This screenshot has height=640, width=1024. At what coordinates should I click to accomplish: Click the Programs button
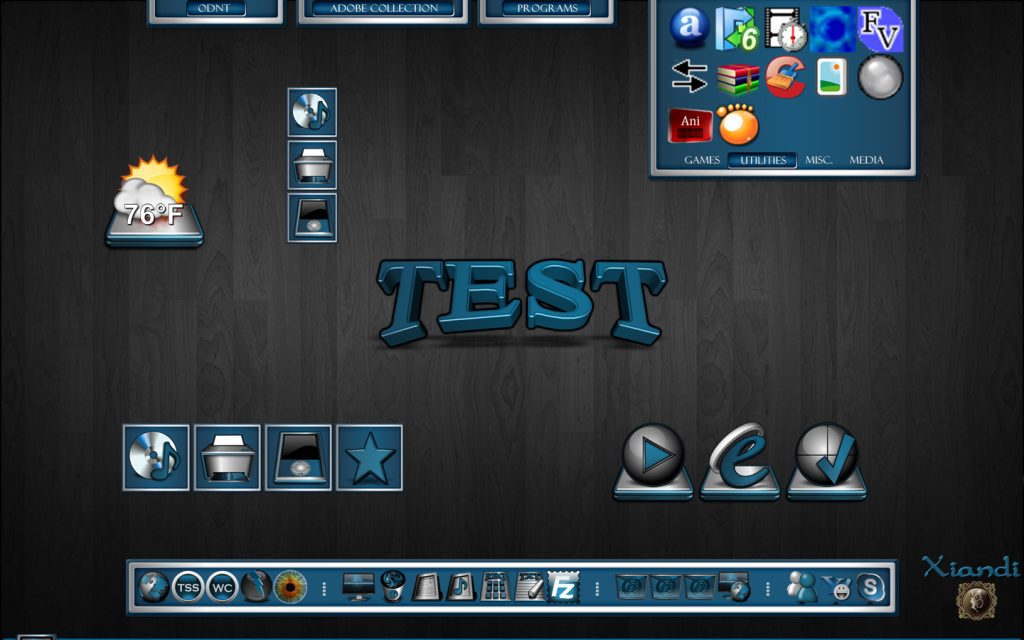[546, 8]
